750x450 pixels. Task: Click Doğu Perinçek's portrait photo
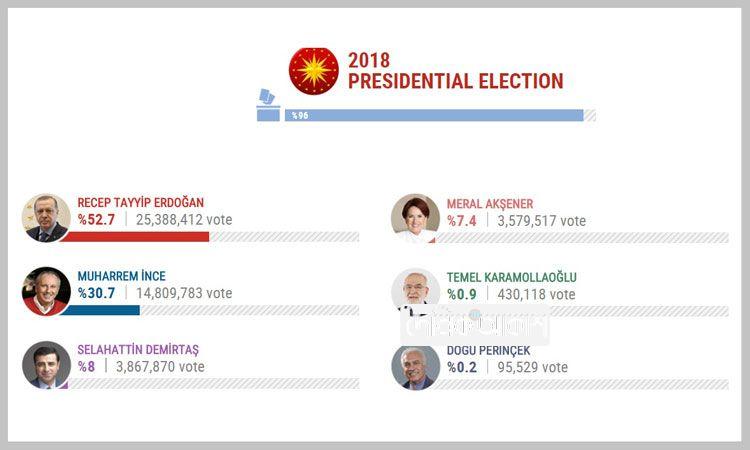tap(415, 366)
